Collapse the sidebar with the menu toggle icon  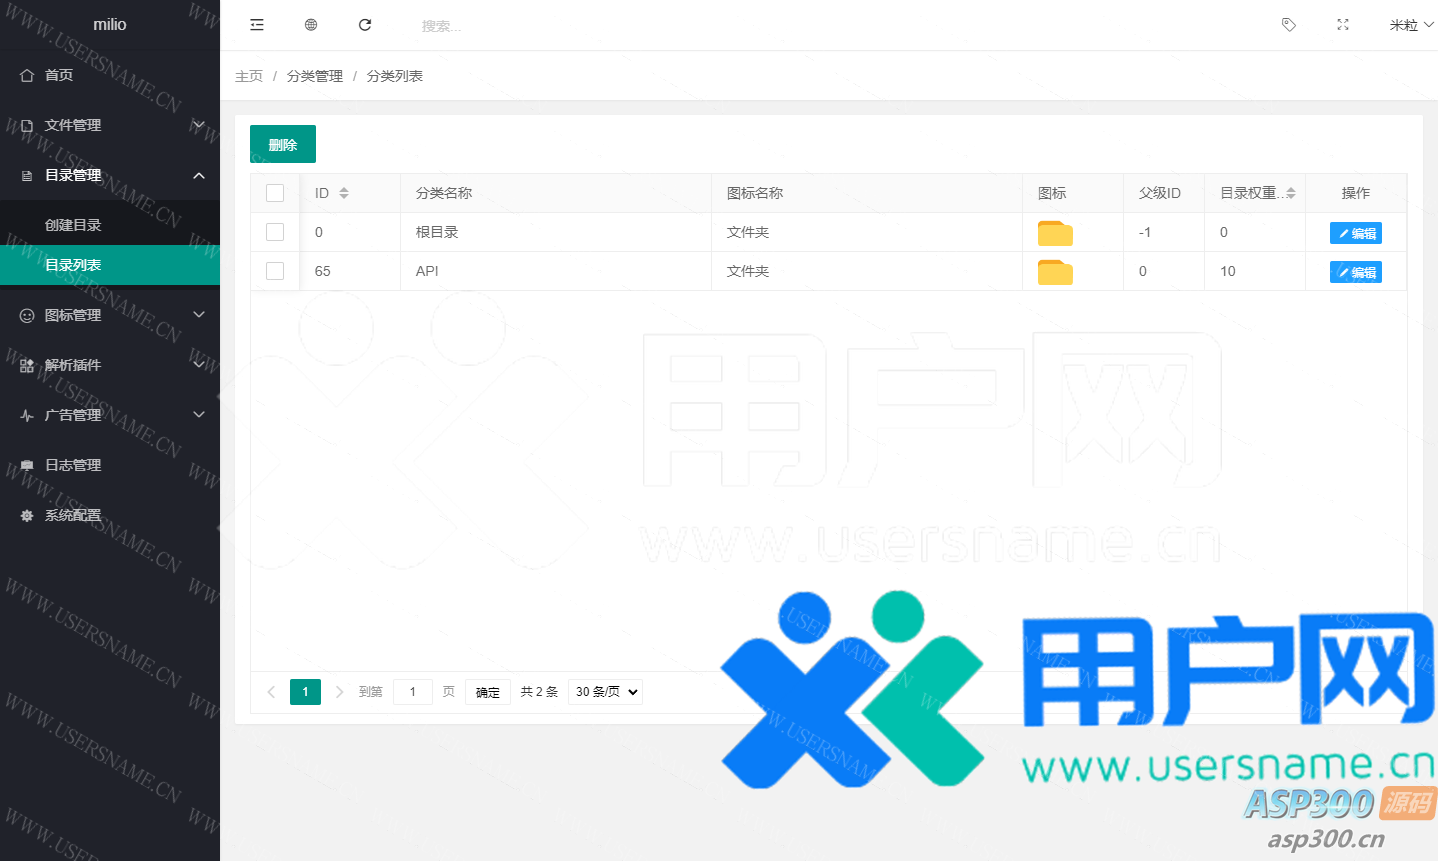(257, 25)
